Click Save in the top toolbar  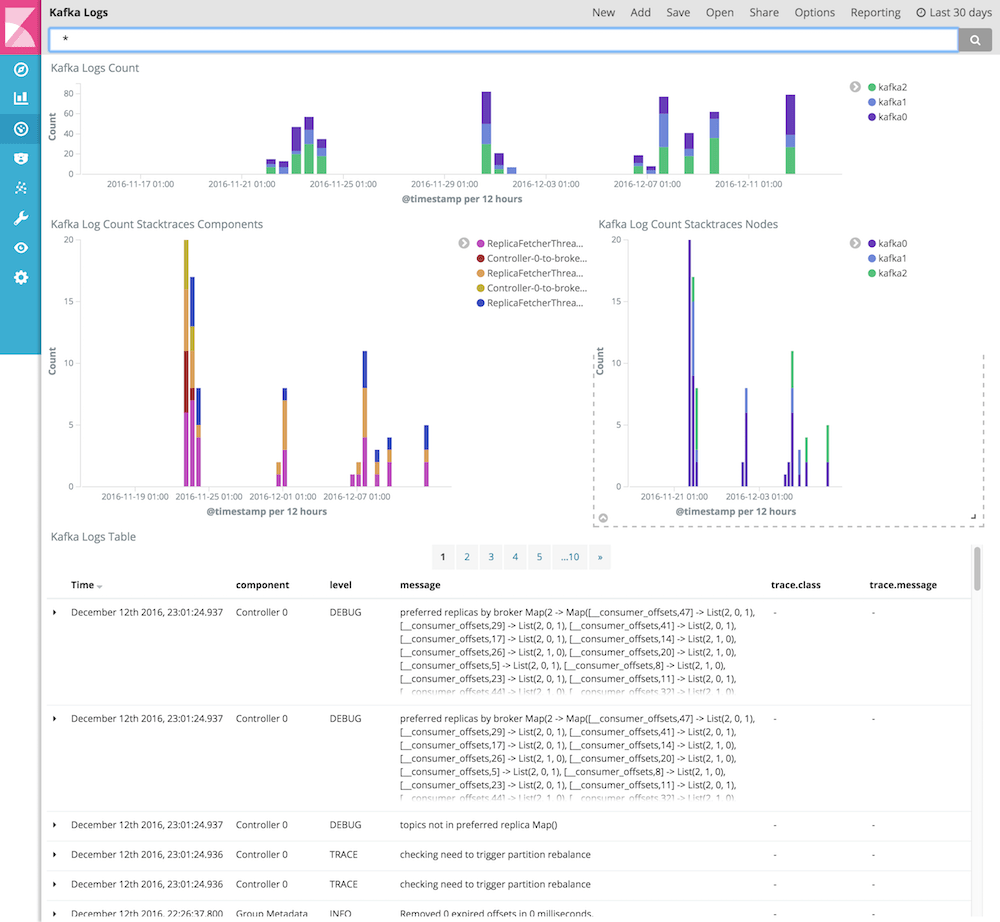click(678, 12)
